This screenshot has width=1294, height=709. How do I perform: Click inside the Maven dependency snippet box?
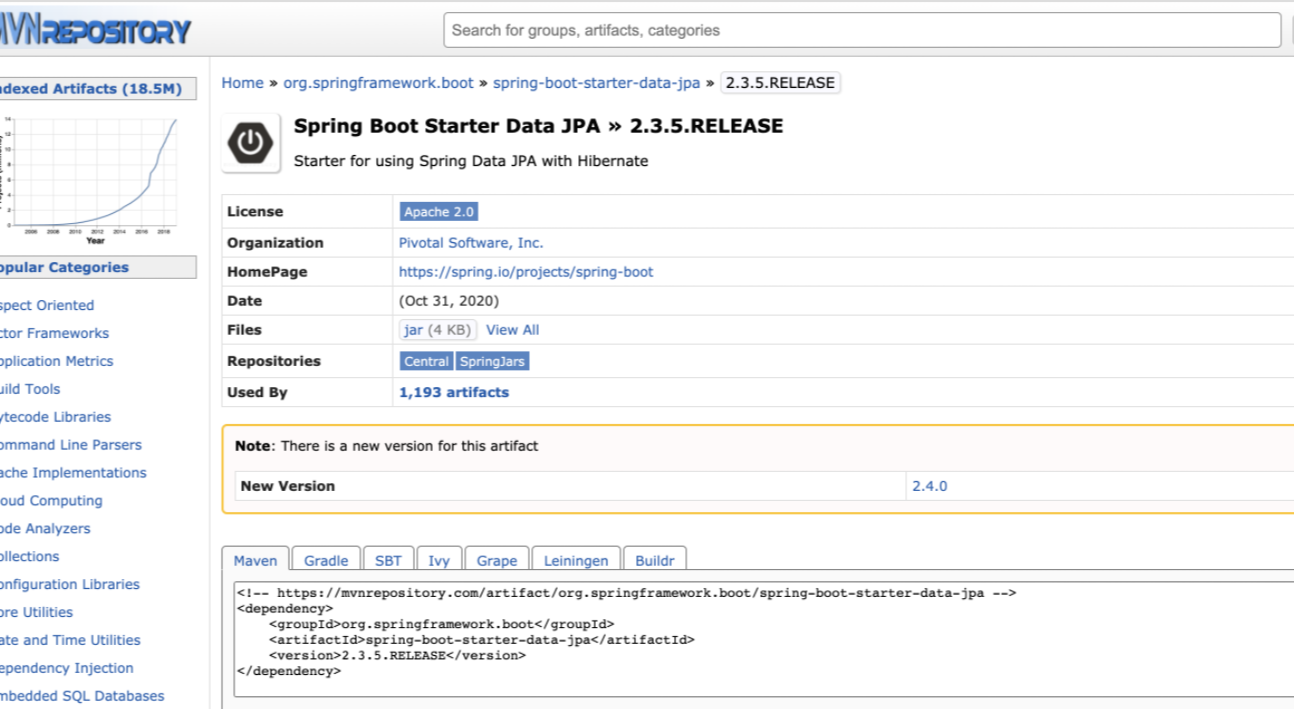pos(762,640)
